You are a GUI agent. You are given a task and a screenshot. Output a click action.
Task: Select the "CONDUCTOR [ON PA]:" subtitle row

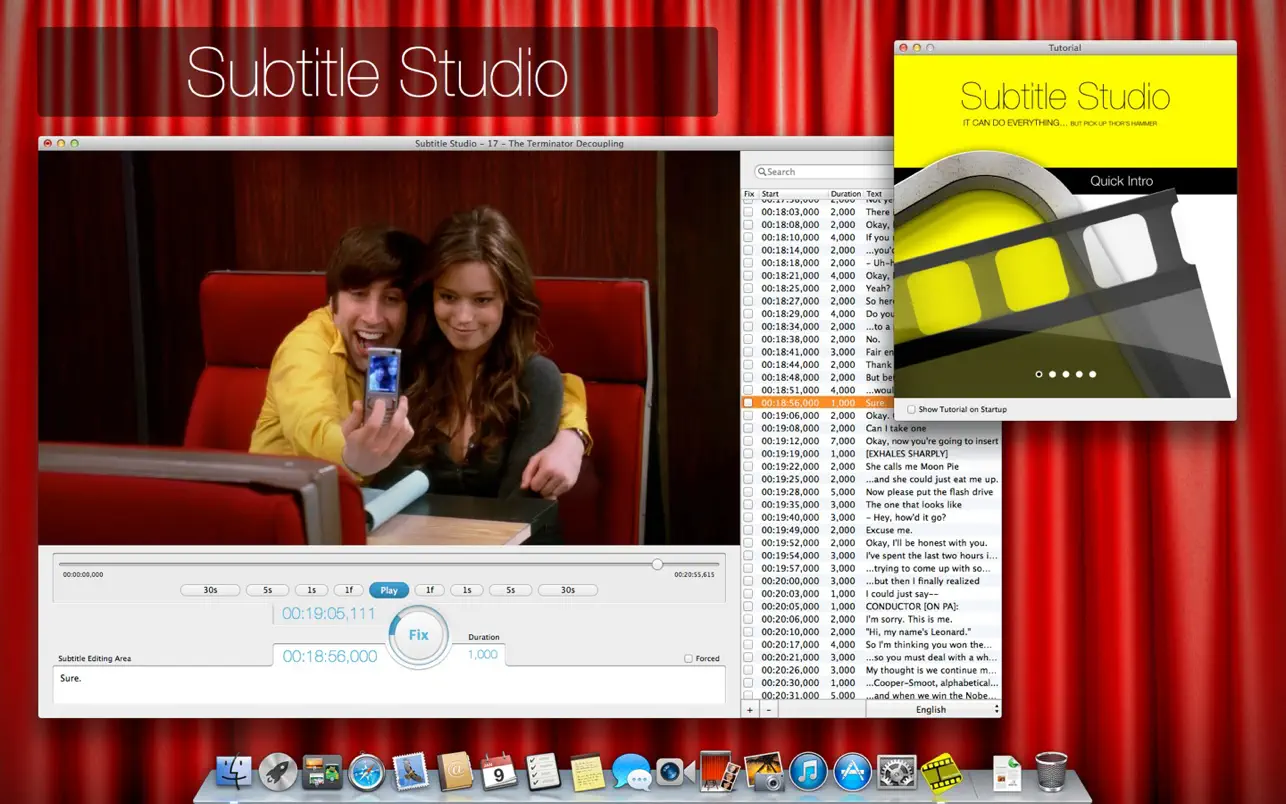pos(870,606)
